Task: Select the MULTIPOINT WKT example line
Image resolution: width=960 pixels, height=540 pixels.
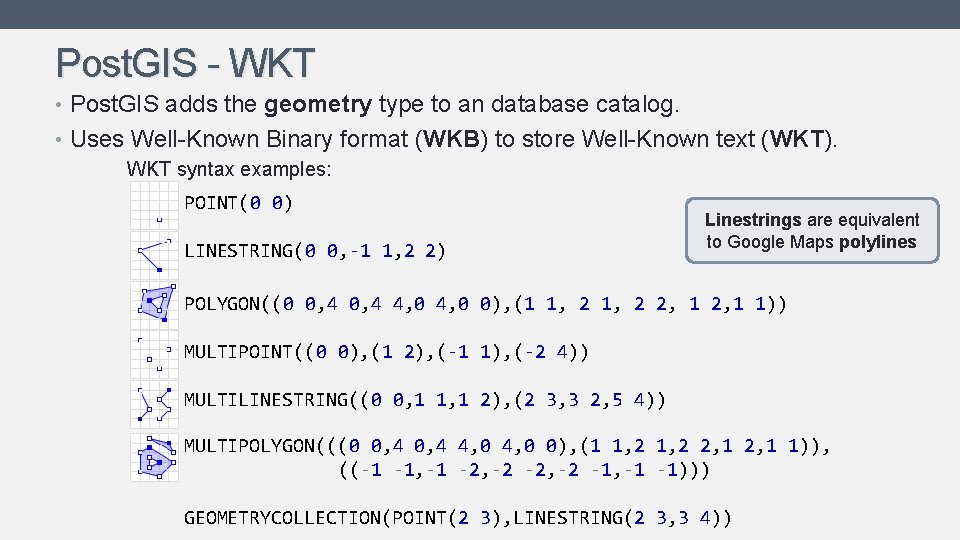Action: pyautogui.click(x=386, y=352)
